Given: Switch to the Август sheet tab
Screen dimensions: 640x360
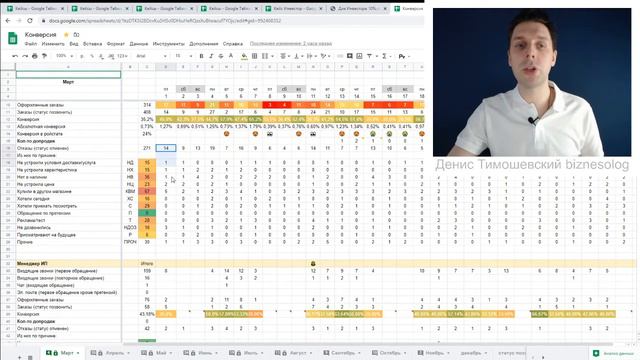Looking at the screenshot, I should pyautogui.click(x=293, y=353).
